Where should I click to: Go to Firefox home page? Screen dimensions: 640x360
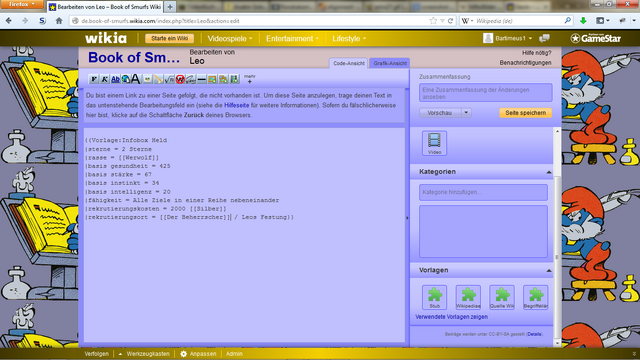tap(59, 21)
